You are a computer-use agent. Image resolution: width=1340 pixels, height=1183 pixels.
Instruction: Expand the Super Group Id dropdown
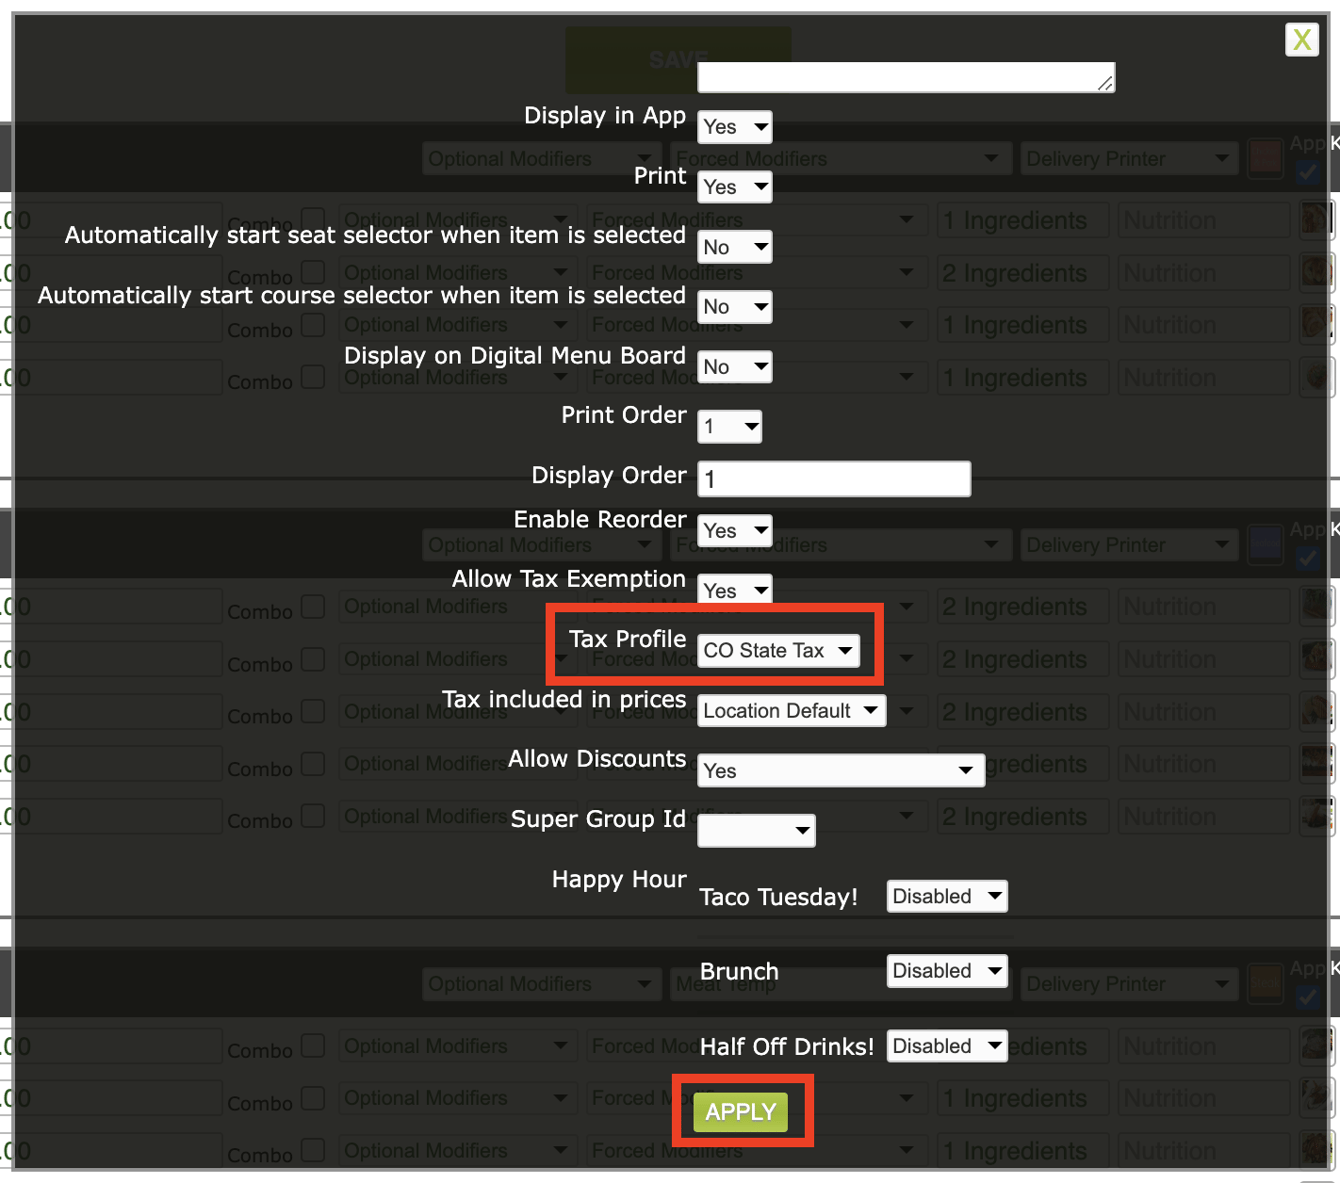click(x=756, y=830)
